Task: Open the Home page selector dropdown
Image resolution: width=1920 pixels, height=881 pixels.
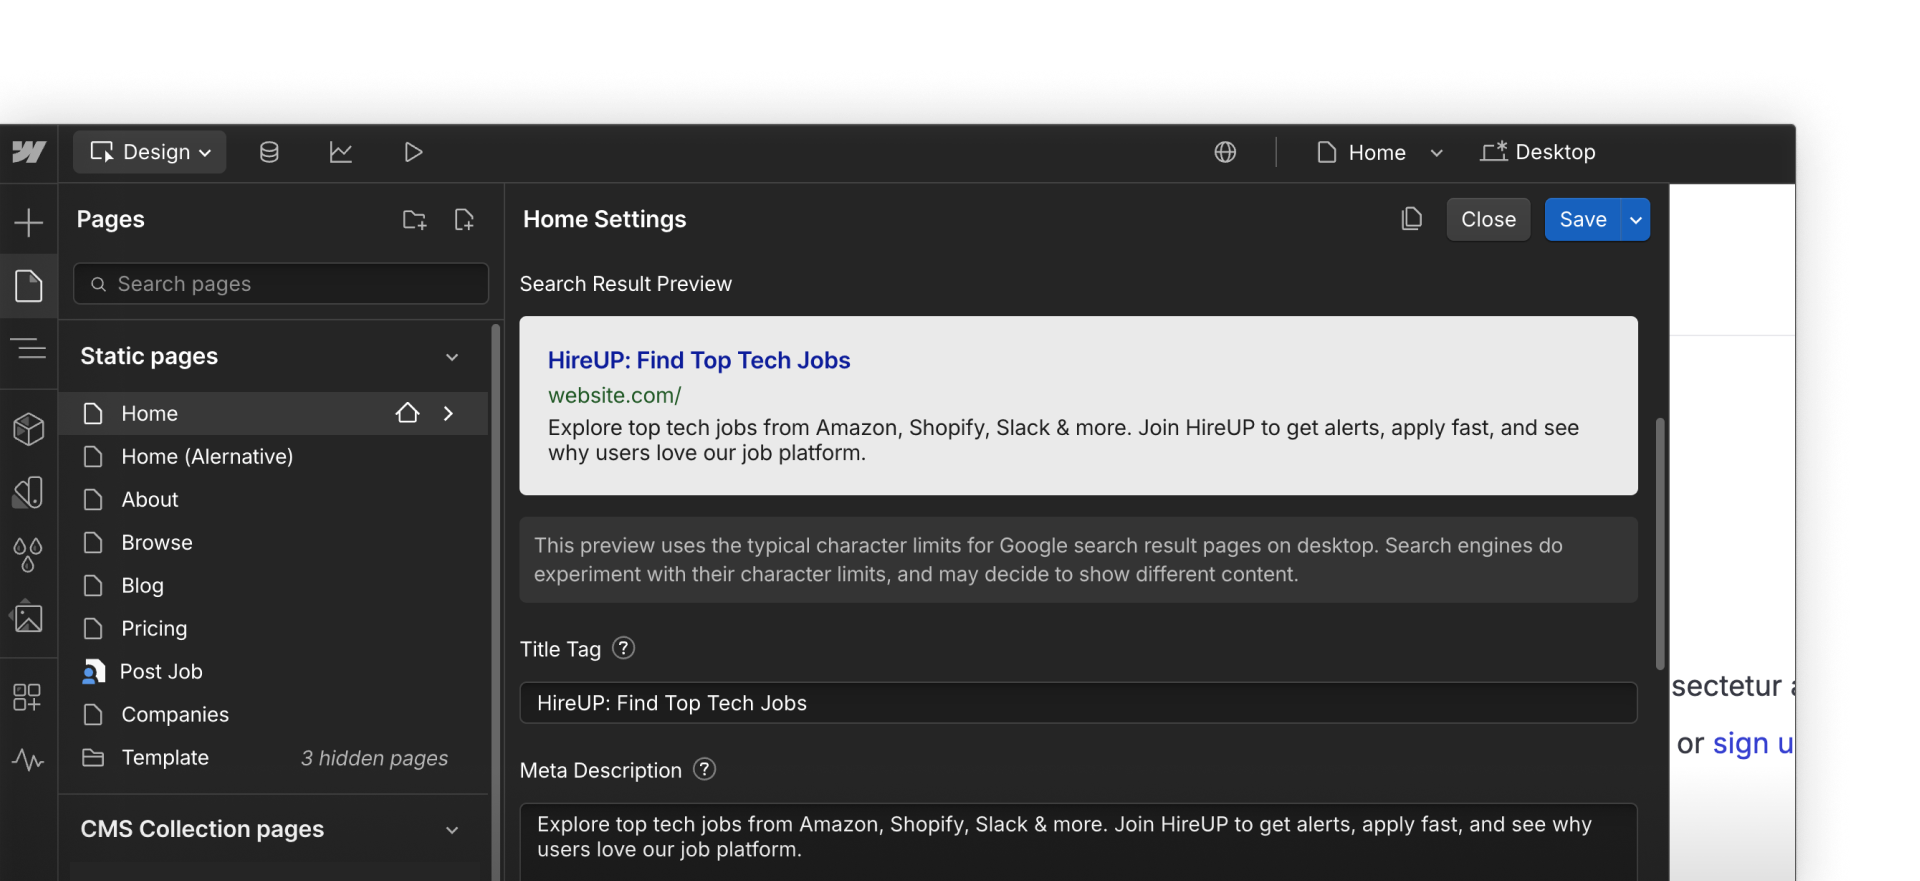Action: [x=1380, y=152]
